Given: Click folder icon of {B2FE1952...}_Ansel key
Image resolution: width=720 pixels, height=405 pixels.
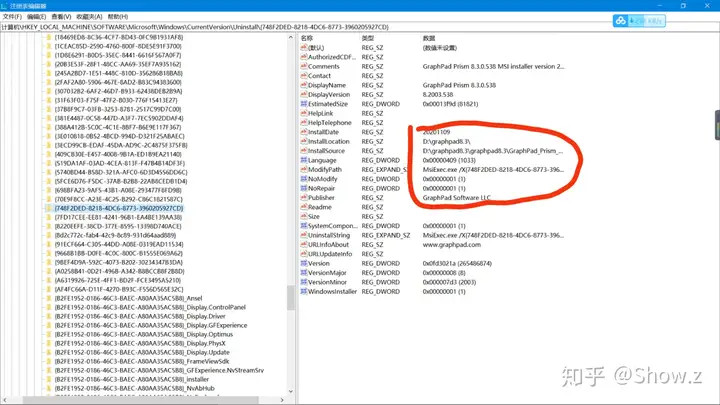Looking at the screenshot, I should [x=49, y=298].
